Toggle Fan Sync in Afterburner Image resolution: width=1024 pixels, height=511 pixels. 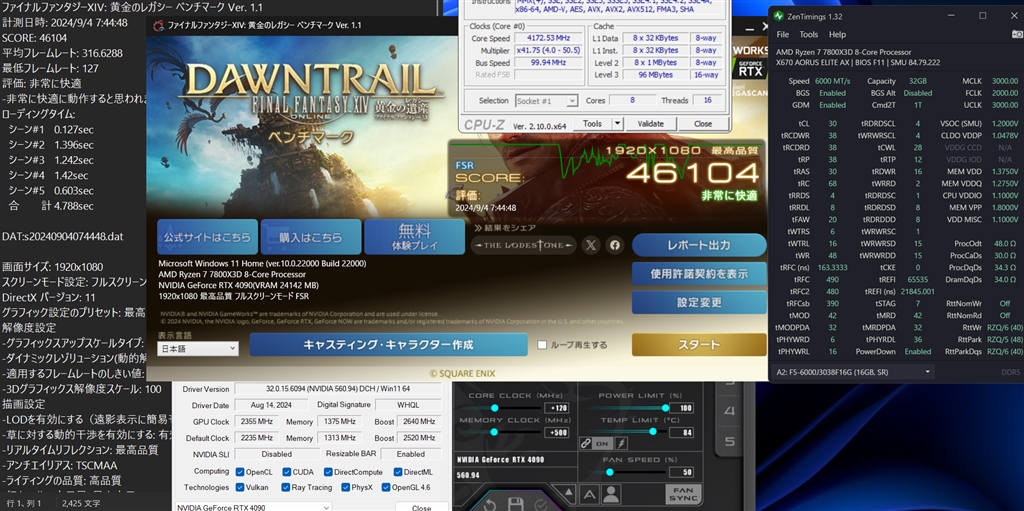[x=683, y=493]
